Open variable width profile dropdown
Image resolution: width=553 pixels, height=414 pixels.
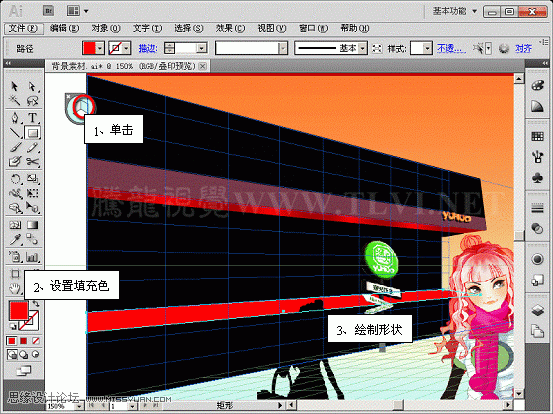tap(283, 48)
